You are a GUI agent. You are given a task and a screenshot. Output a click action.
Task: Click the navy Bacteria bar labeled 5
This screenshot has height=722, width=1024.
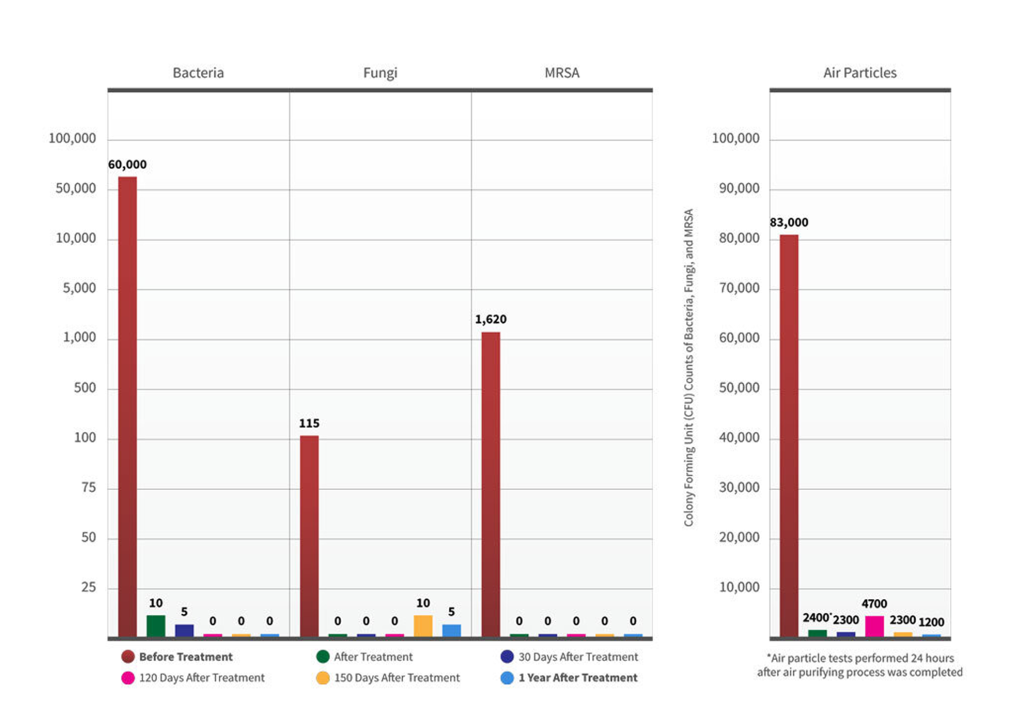pos(184,630)
